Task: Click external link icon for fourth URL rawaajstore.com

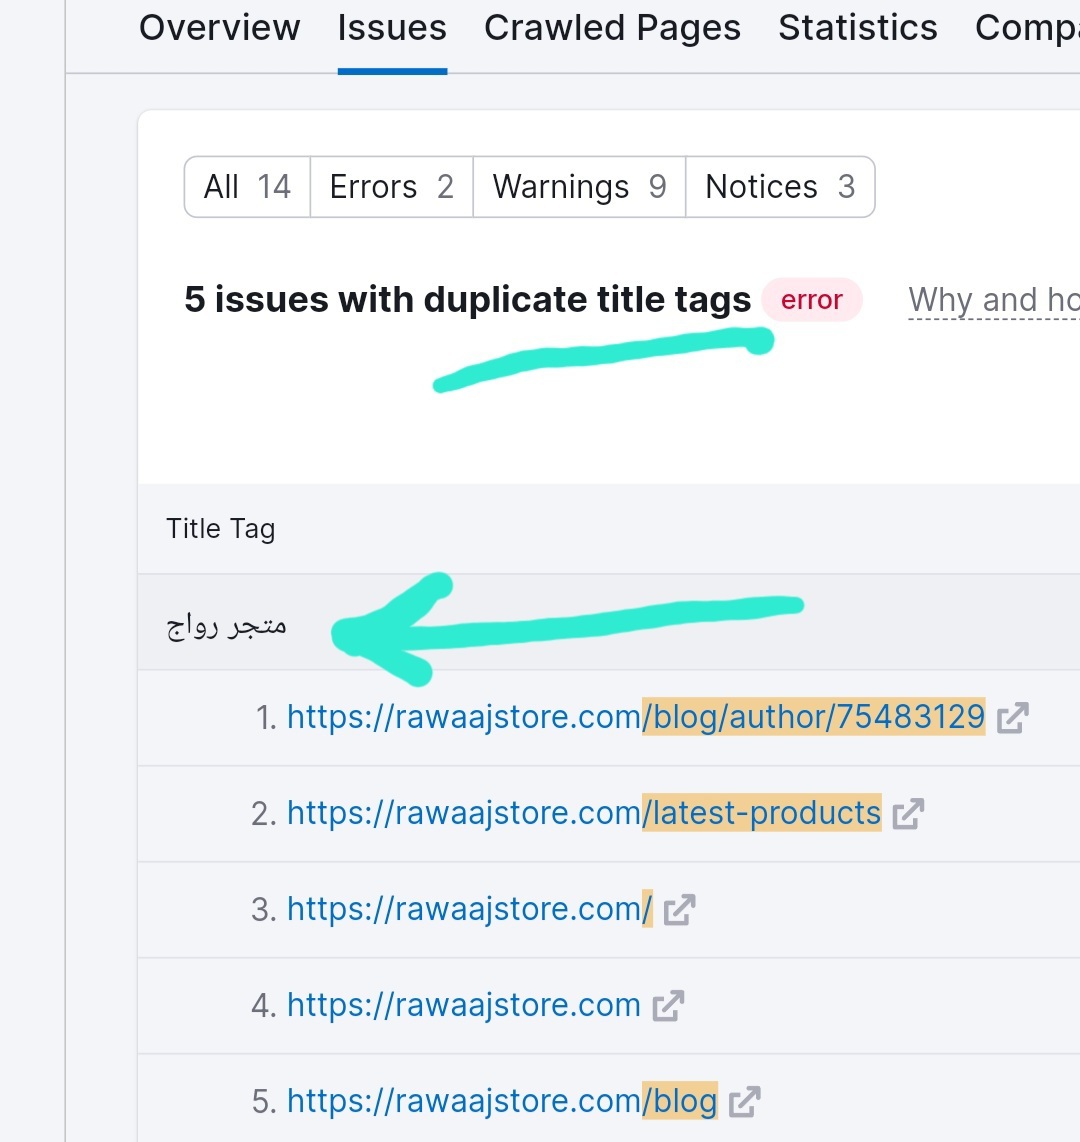Action: coord(667,1006)
